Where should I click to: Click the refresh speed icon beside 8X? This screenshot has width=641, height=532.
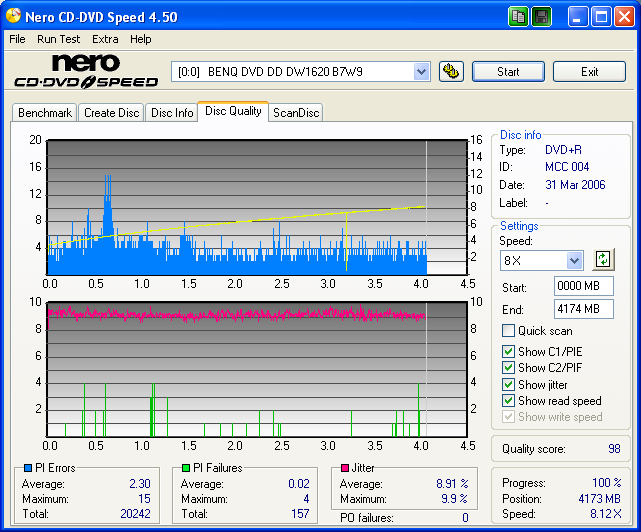tap(603, 260)
